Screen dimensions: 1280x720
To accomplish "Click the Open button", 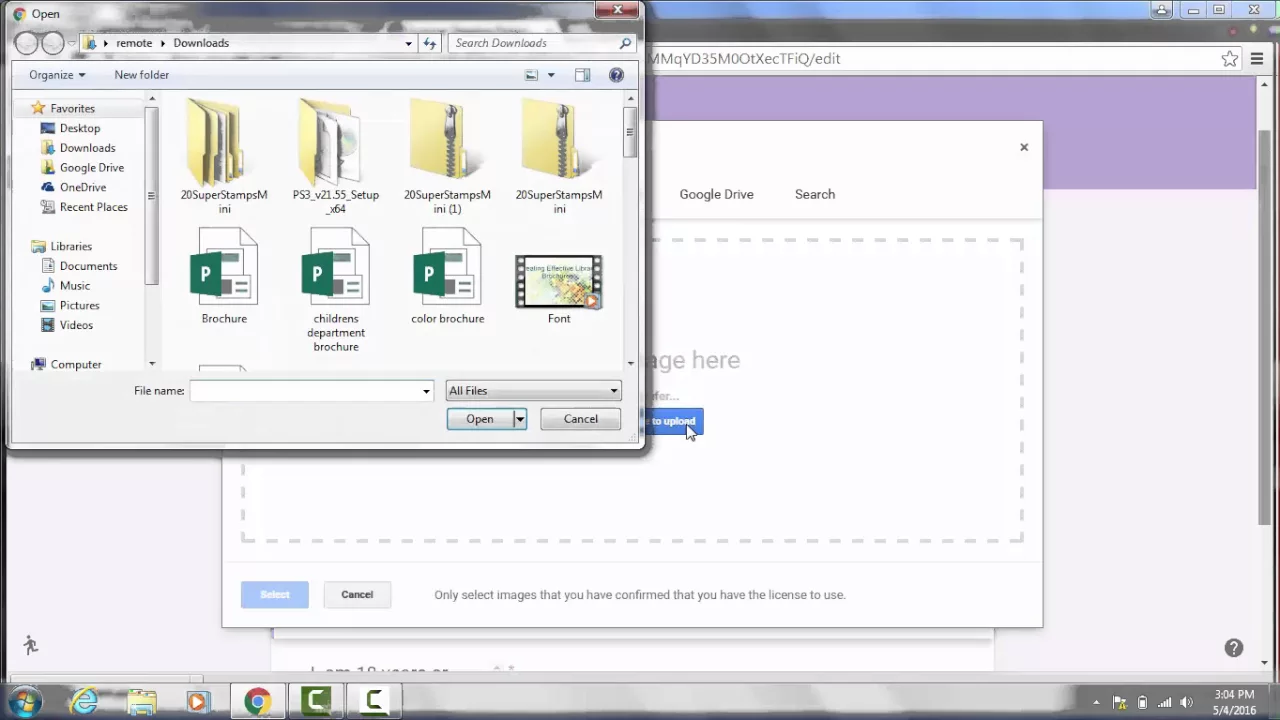I will (x=480, y=419).
